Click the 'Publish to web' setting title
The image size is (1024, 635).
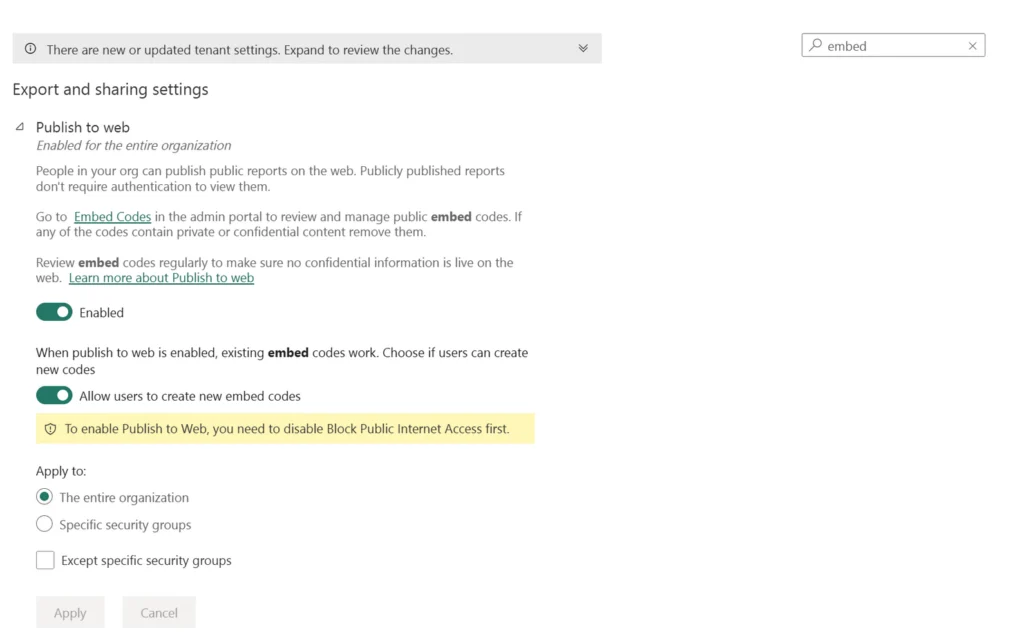coord(83,127)
